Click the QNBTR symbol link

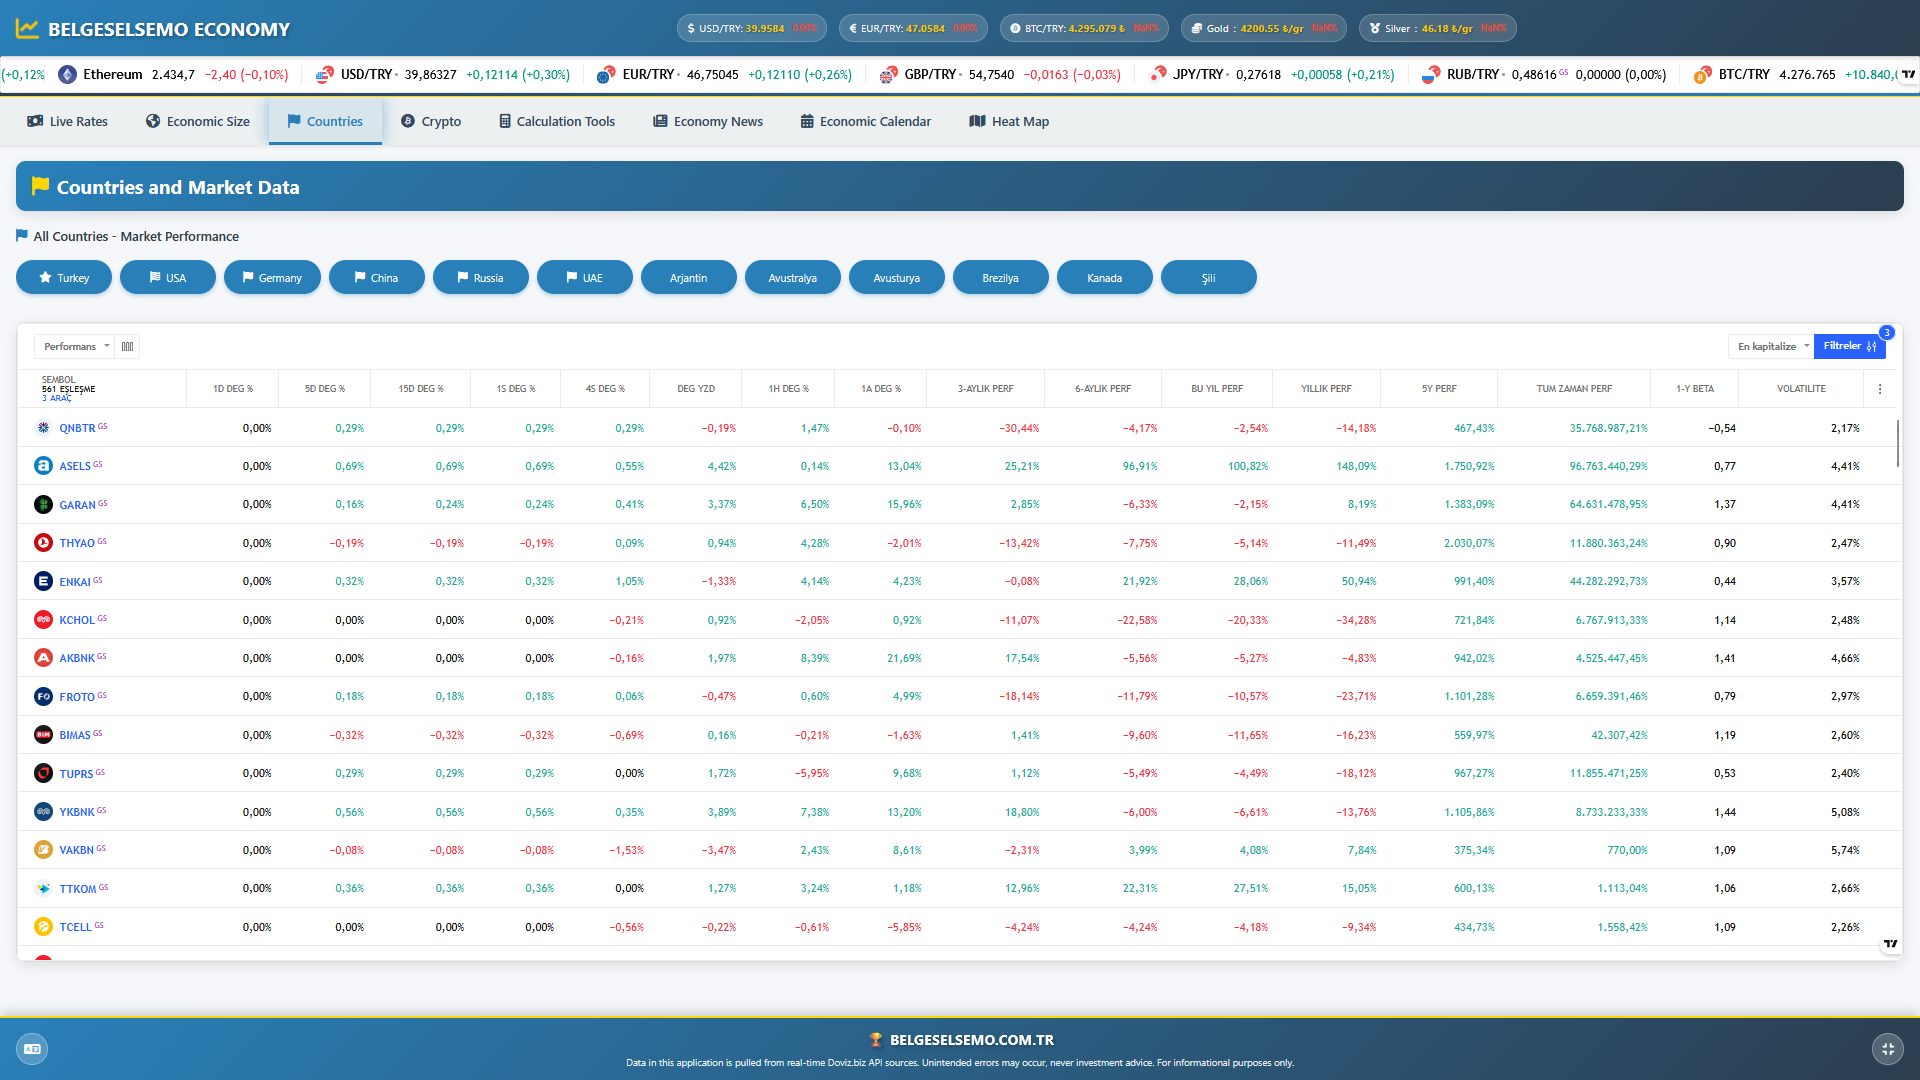point(77,428)
